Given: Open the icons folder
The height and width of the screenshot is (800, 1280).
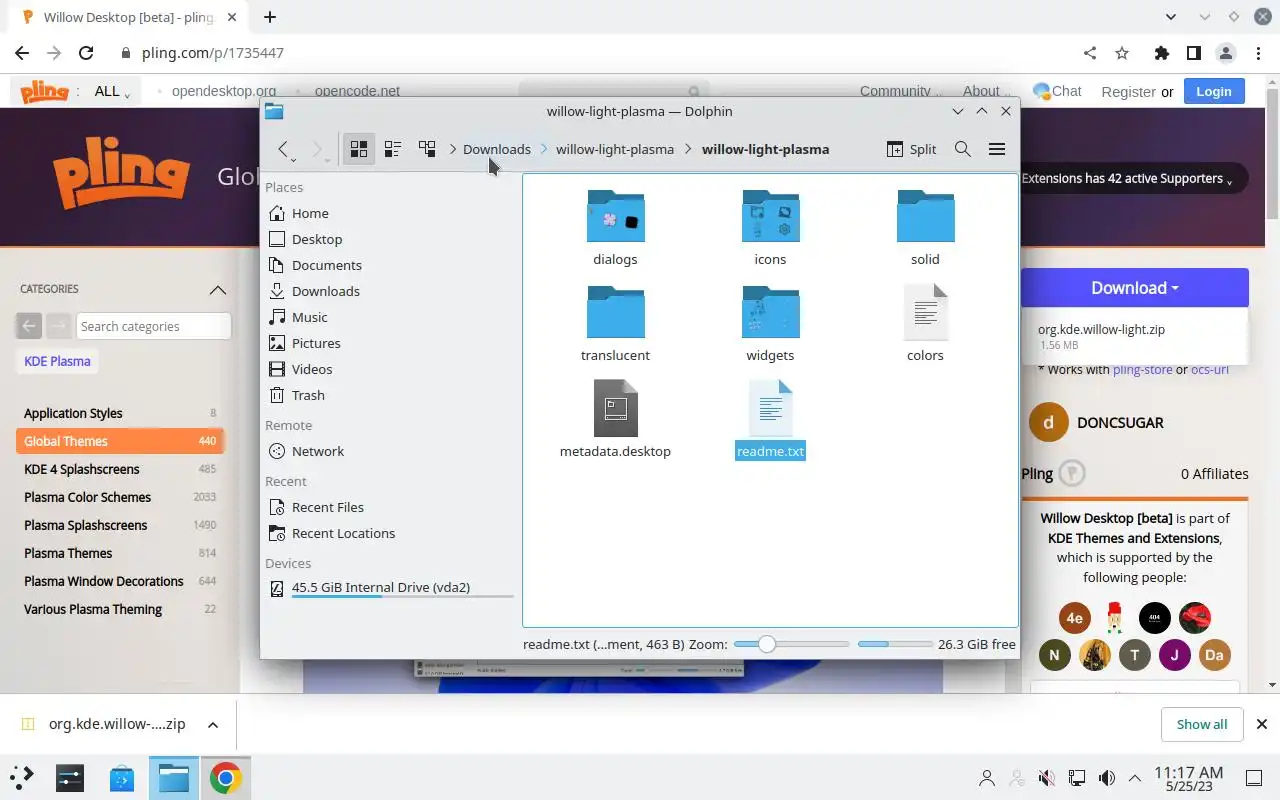Looking at the screenshot, I should click(770, 228).
